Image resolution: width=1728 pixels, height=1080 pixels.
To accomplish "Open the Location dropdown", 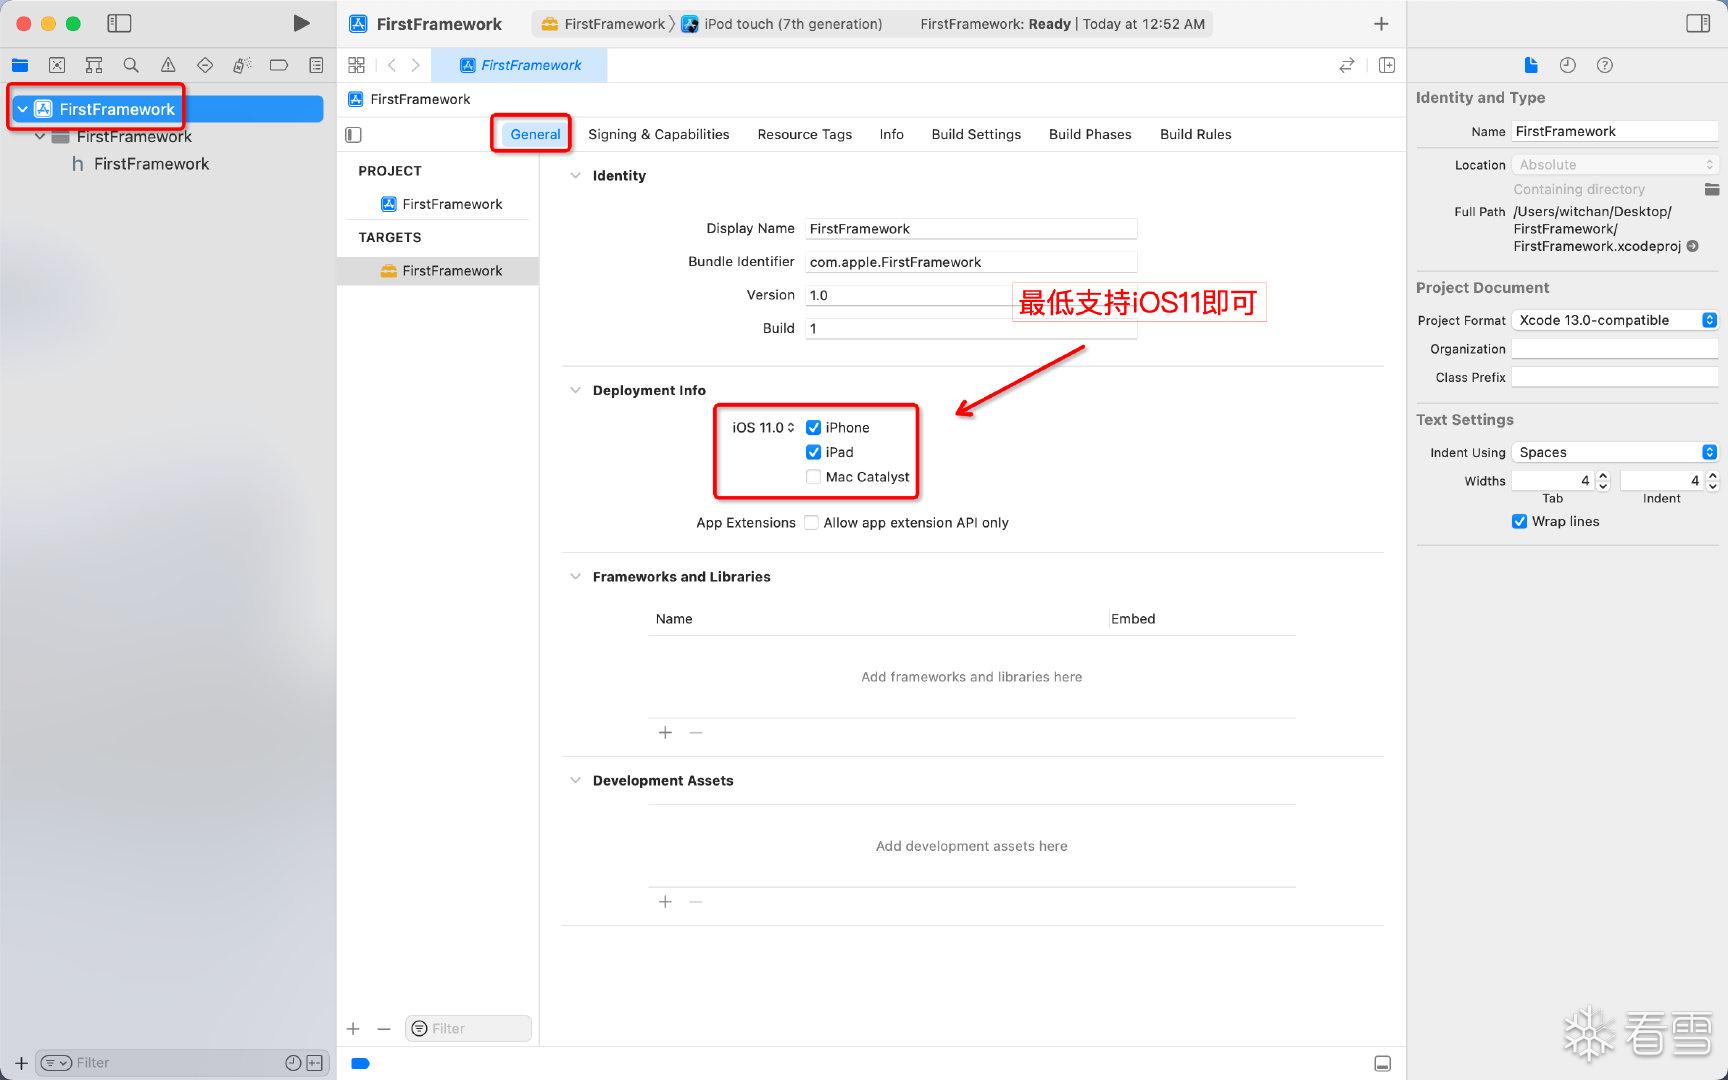I will click(1615, 164).
